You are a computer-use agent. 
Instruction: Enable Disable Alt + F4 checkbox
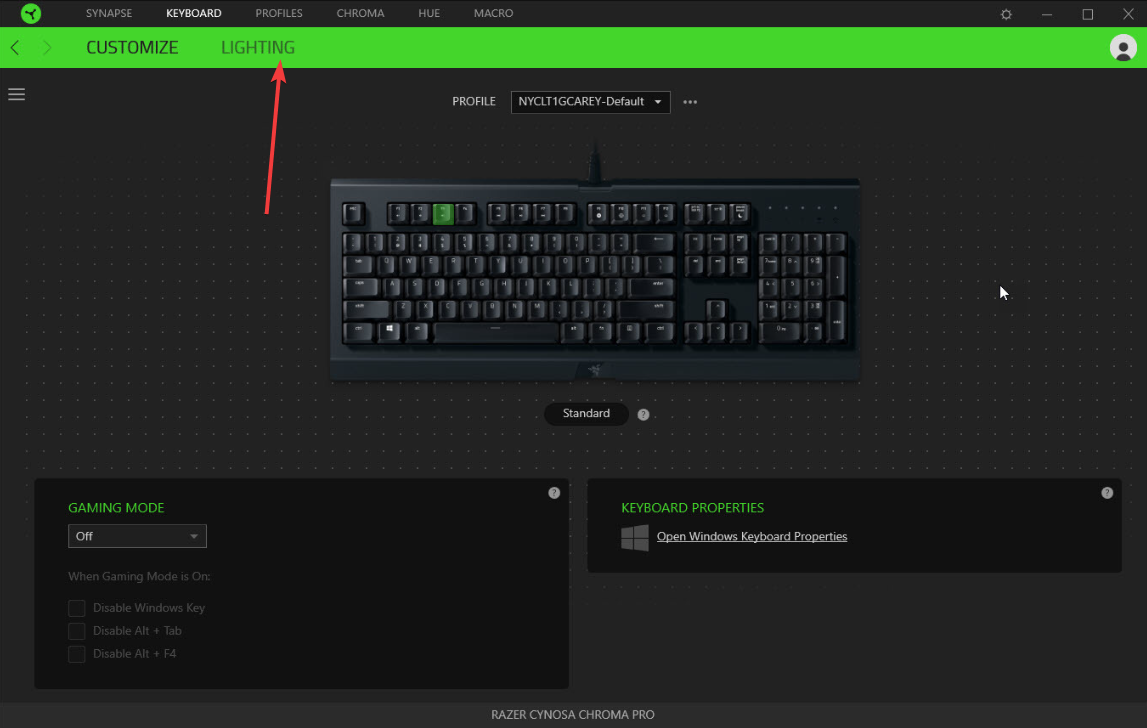point(76,653)
